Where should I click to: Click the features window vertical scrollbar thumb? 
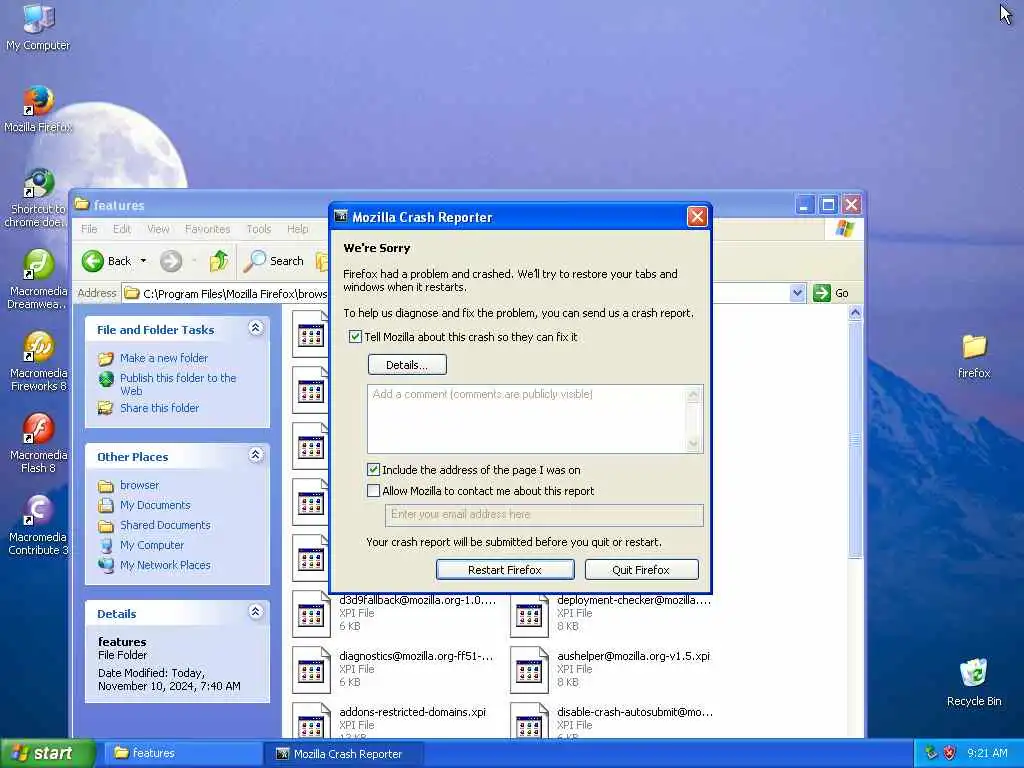pyautogui.click(x=855, y=440)
